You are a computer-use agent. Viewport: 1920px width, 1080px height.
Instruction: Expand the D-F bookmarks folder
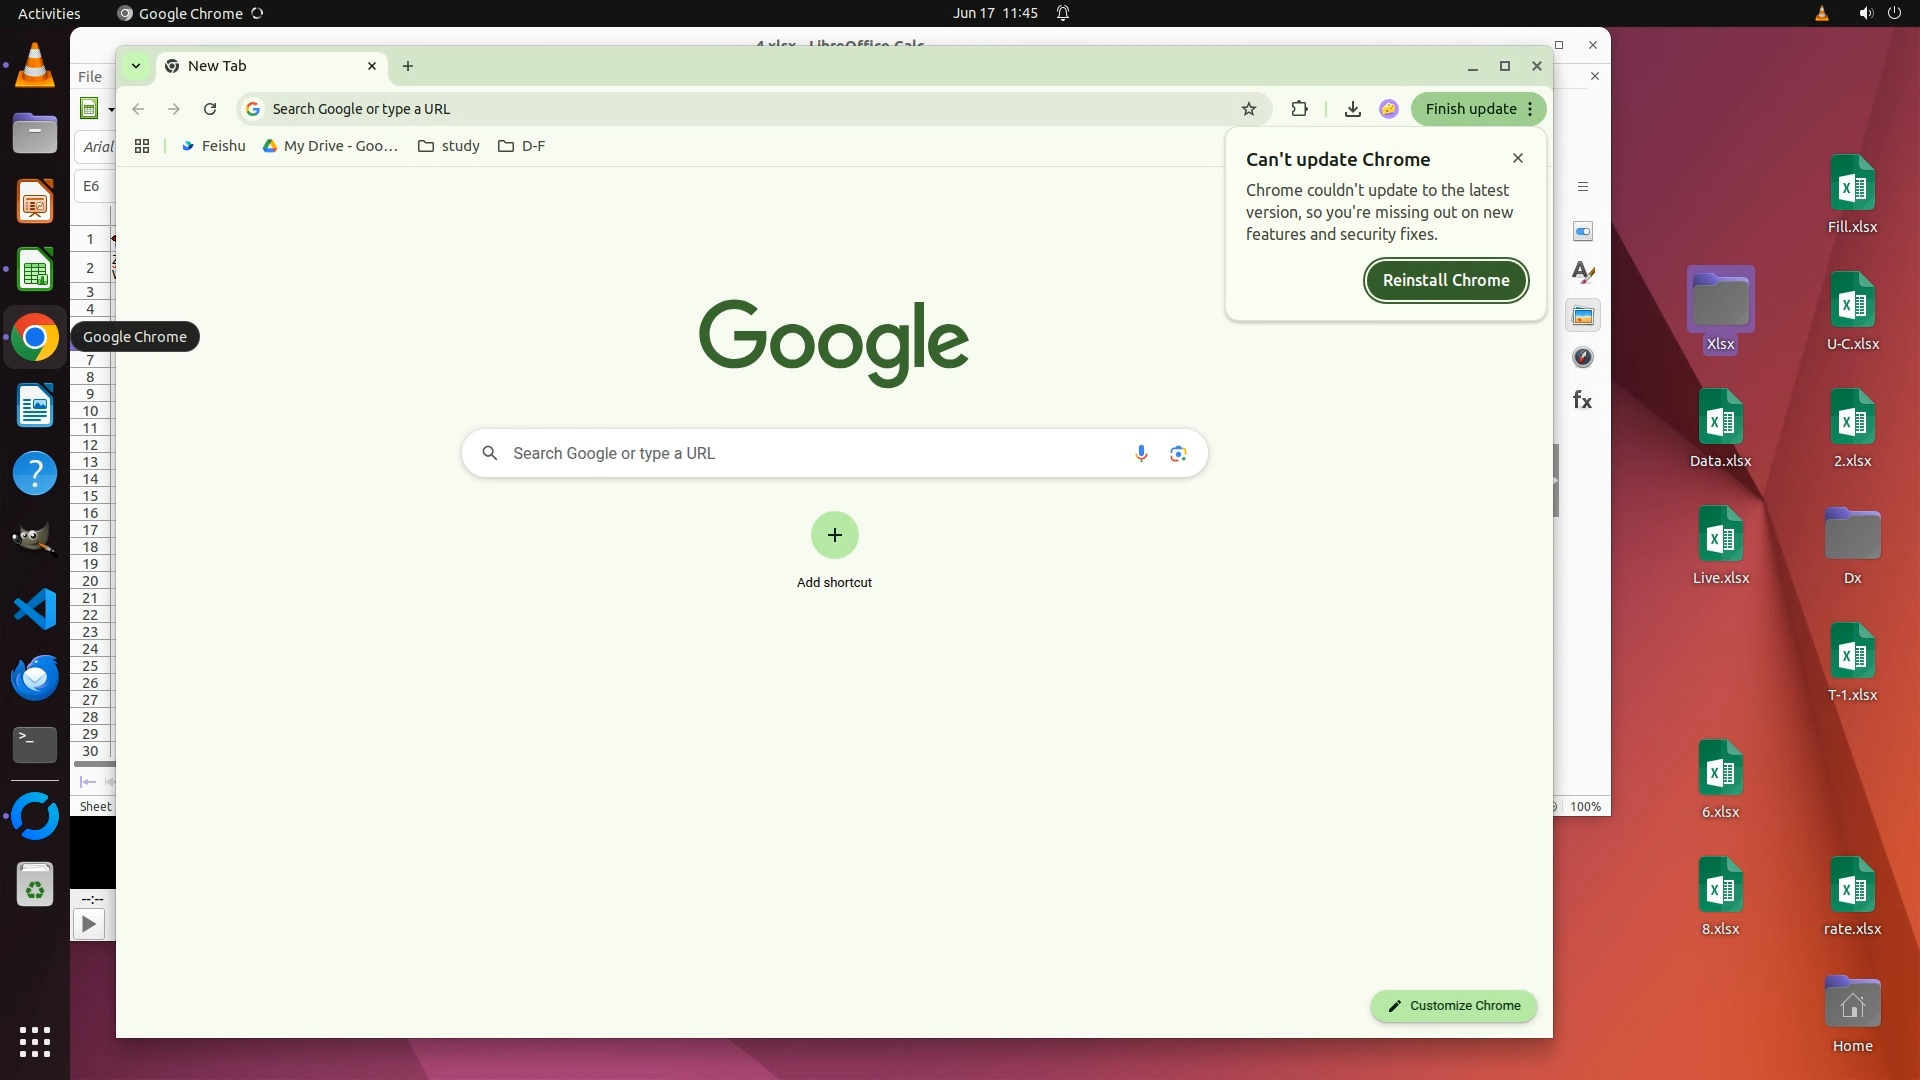tap(521, 146)
